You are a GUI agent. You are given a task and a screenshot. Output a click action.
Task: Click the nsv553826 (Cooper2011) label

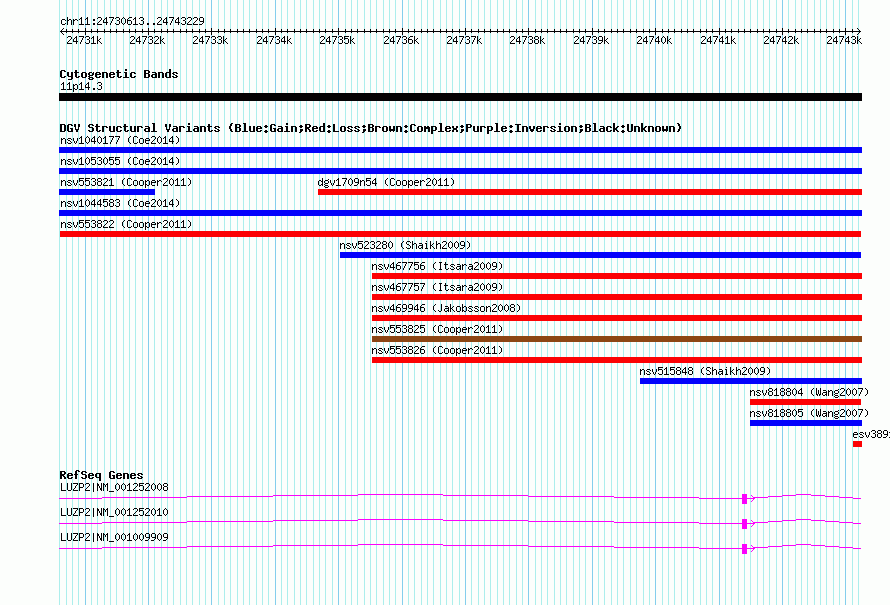point(437,350)
